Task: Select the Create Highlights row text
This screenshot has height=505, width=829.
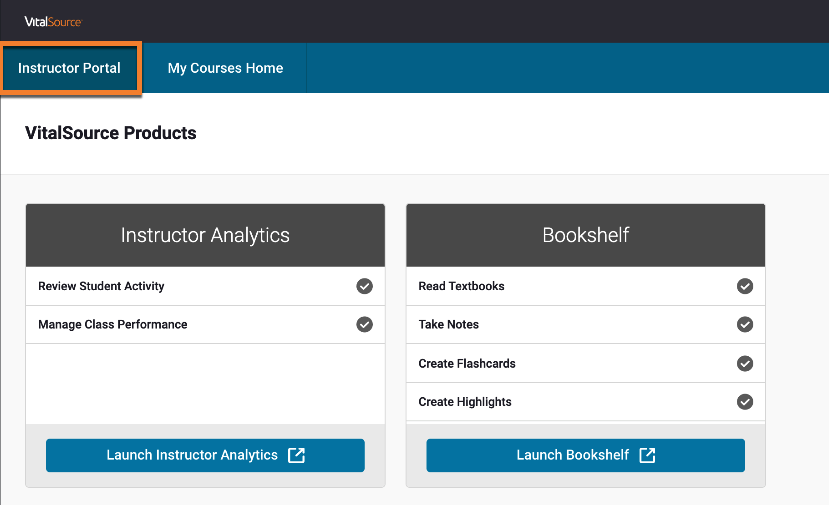Action: point(465,402)
